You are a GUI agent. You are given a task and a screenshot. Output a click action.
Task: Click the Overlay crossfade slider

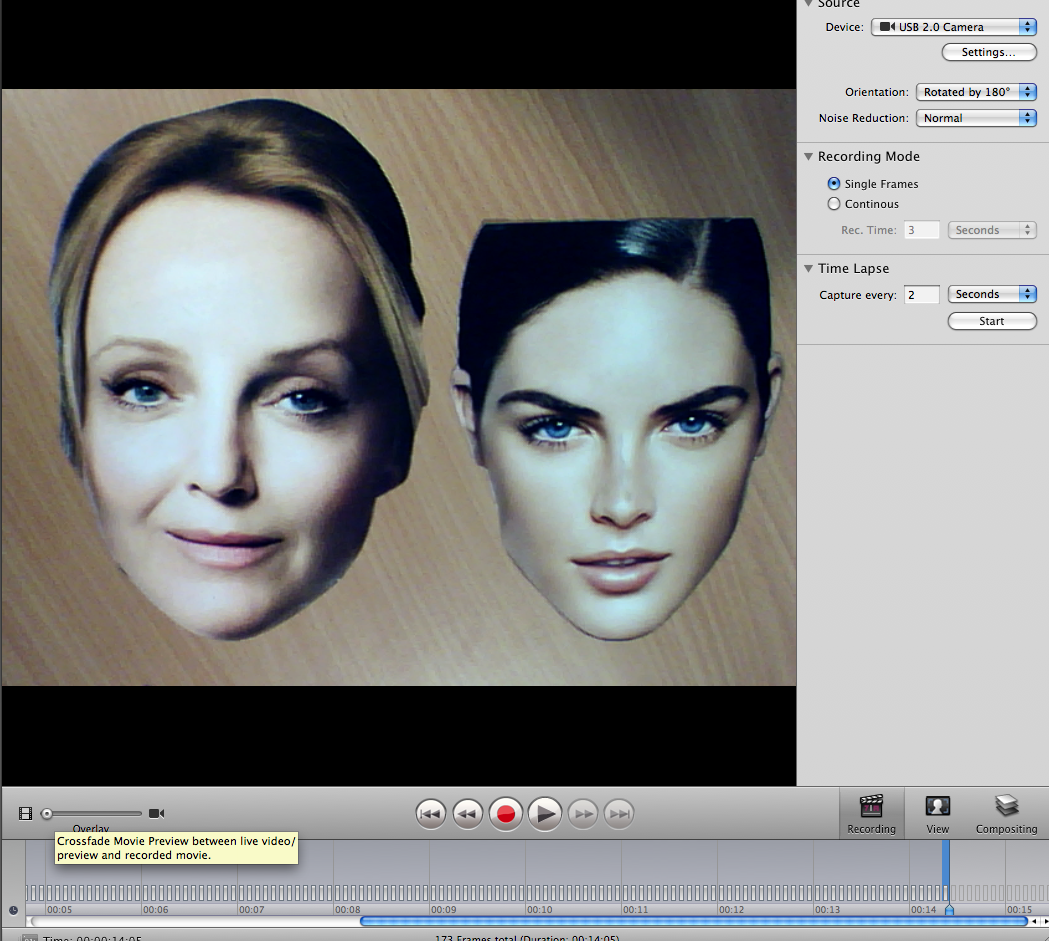coord(92,813)
